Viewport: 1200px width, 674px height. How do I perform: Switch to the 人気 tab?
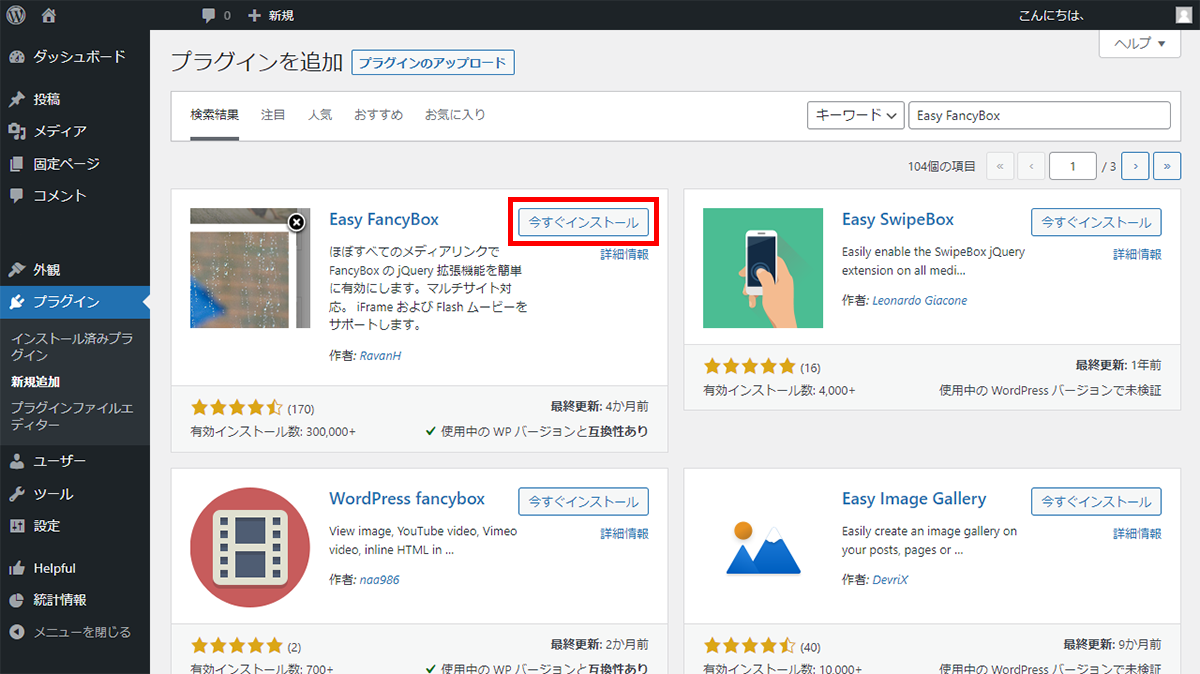[320, 115]
